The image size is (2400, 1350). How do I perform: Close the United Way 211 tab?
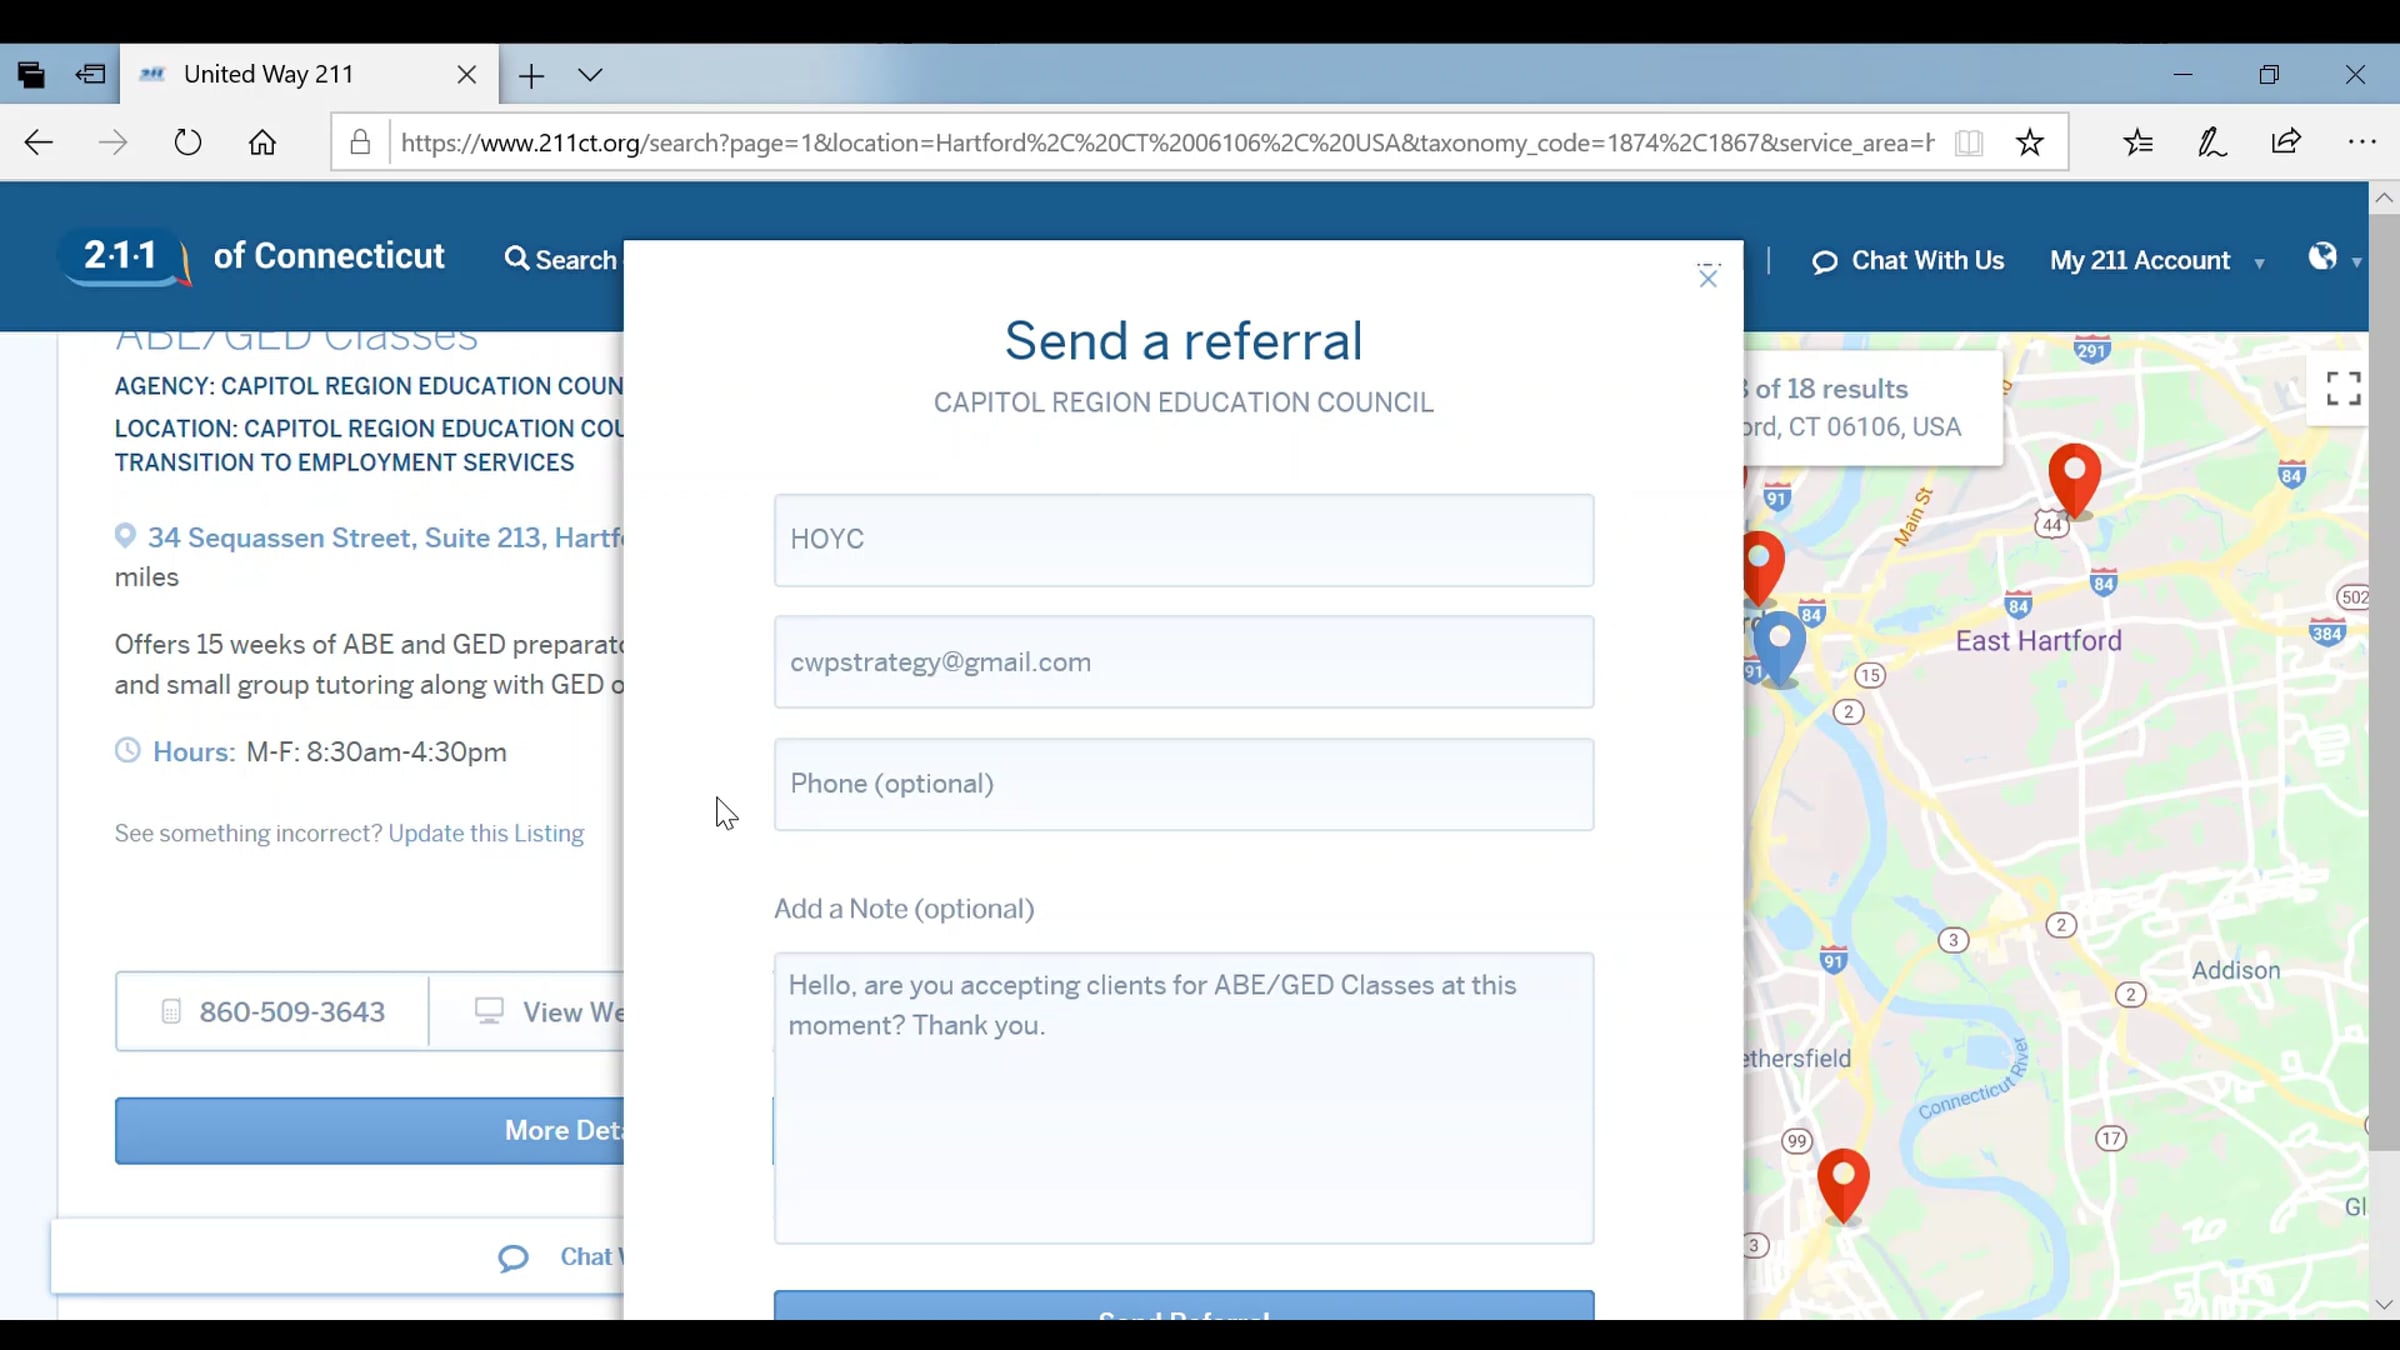(466, 75)
